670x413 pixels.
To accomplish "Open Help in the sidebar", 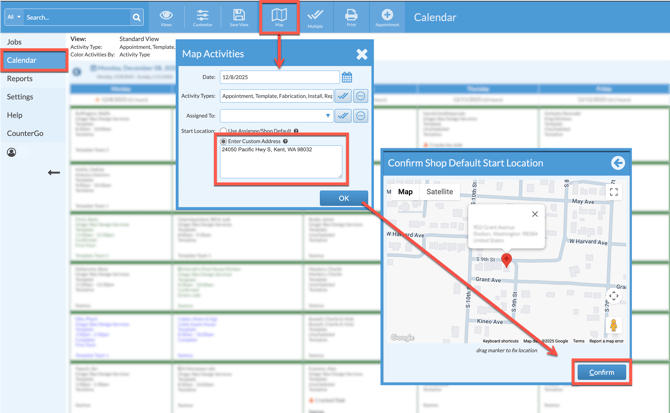I will click(15, 115).
